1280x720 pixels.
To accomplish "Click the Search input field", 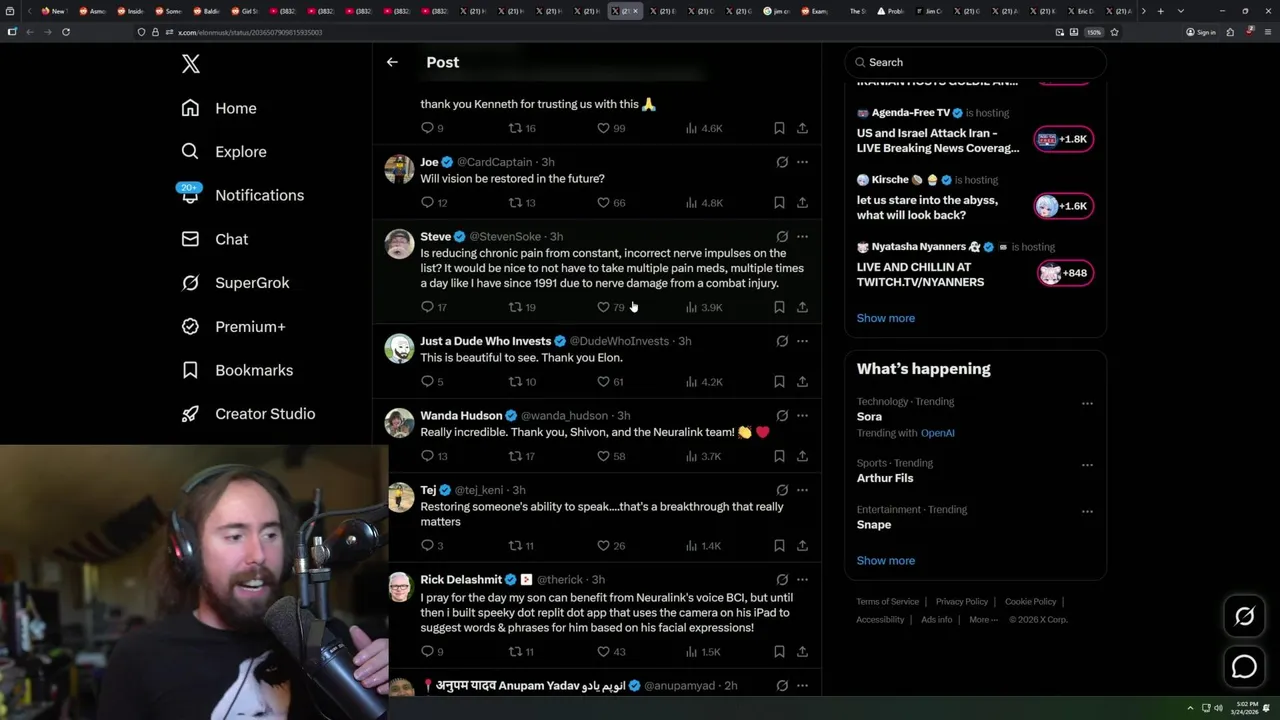I will coord(975,62).
